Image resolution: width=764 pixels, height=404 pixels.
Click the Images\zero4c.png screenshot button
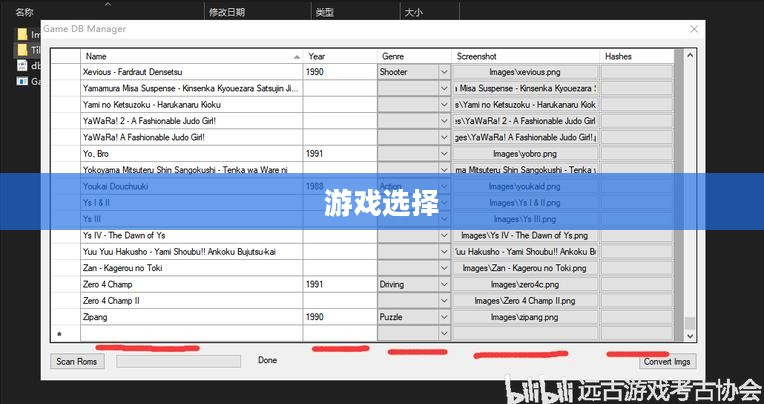coord(525,285)
